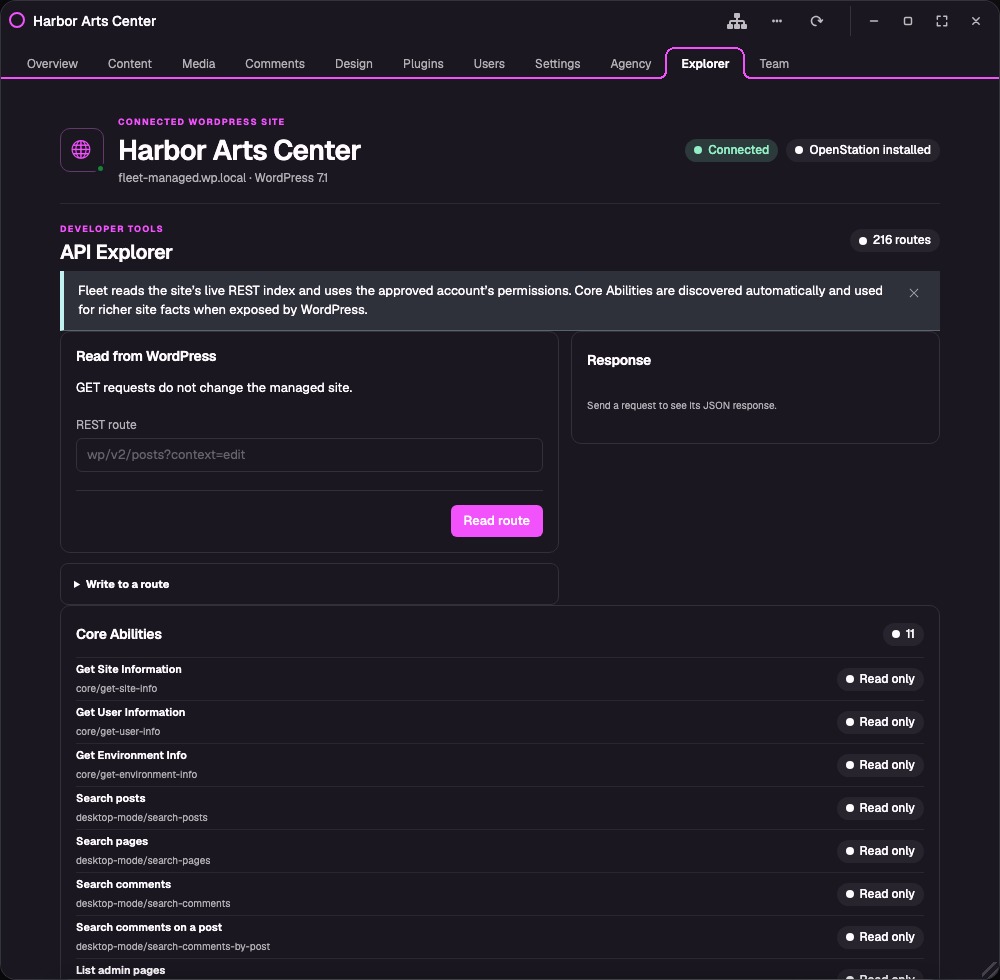
Task: Go to the Media tab
Action: click(198, 64)
